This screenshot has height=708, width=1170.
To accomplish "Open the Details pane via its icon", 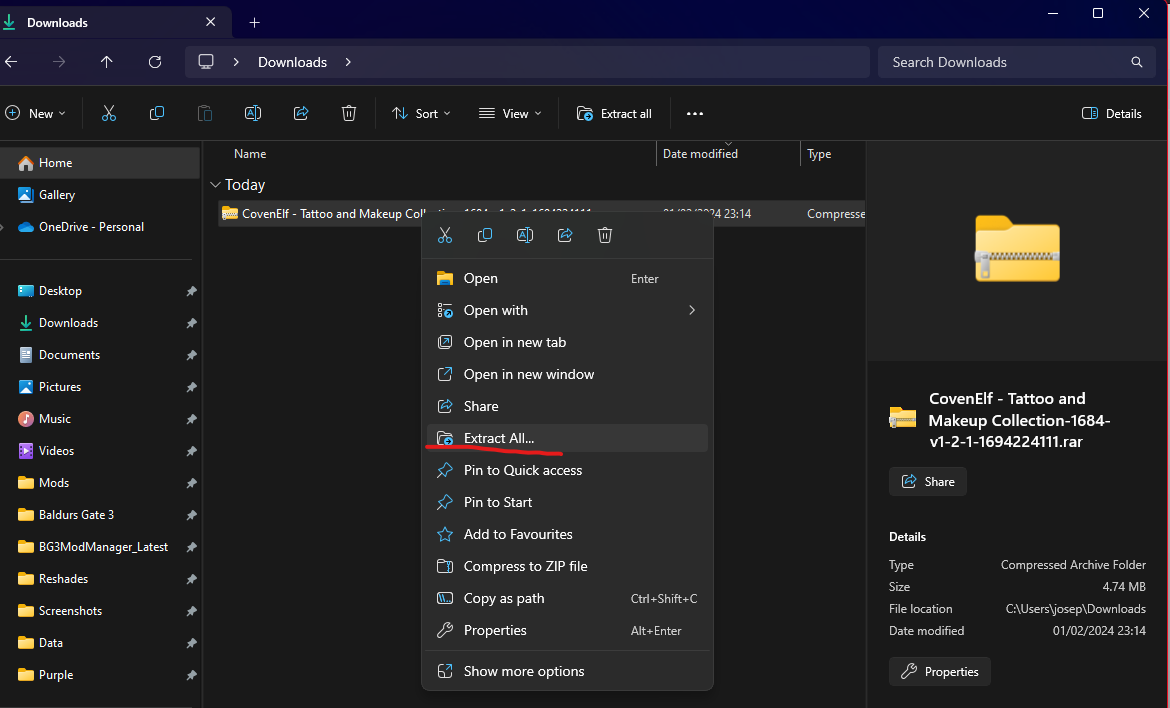I will pos(1111,113).
